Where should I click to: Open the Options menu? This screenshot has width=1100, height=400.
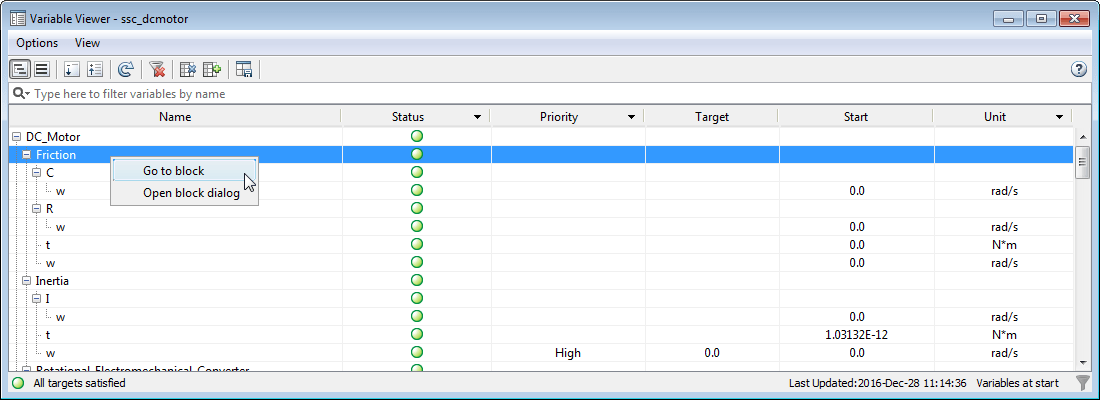(37, 43)
